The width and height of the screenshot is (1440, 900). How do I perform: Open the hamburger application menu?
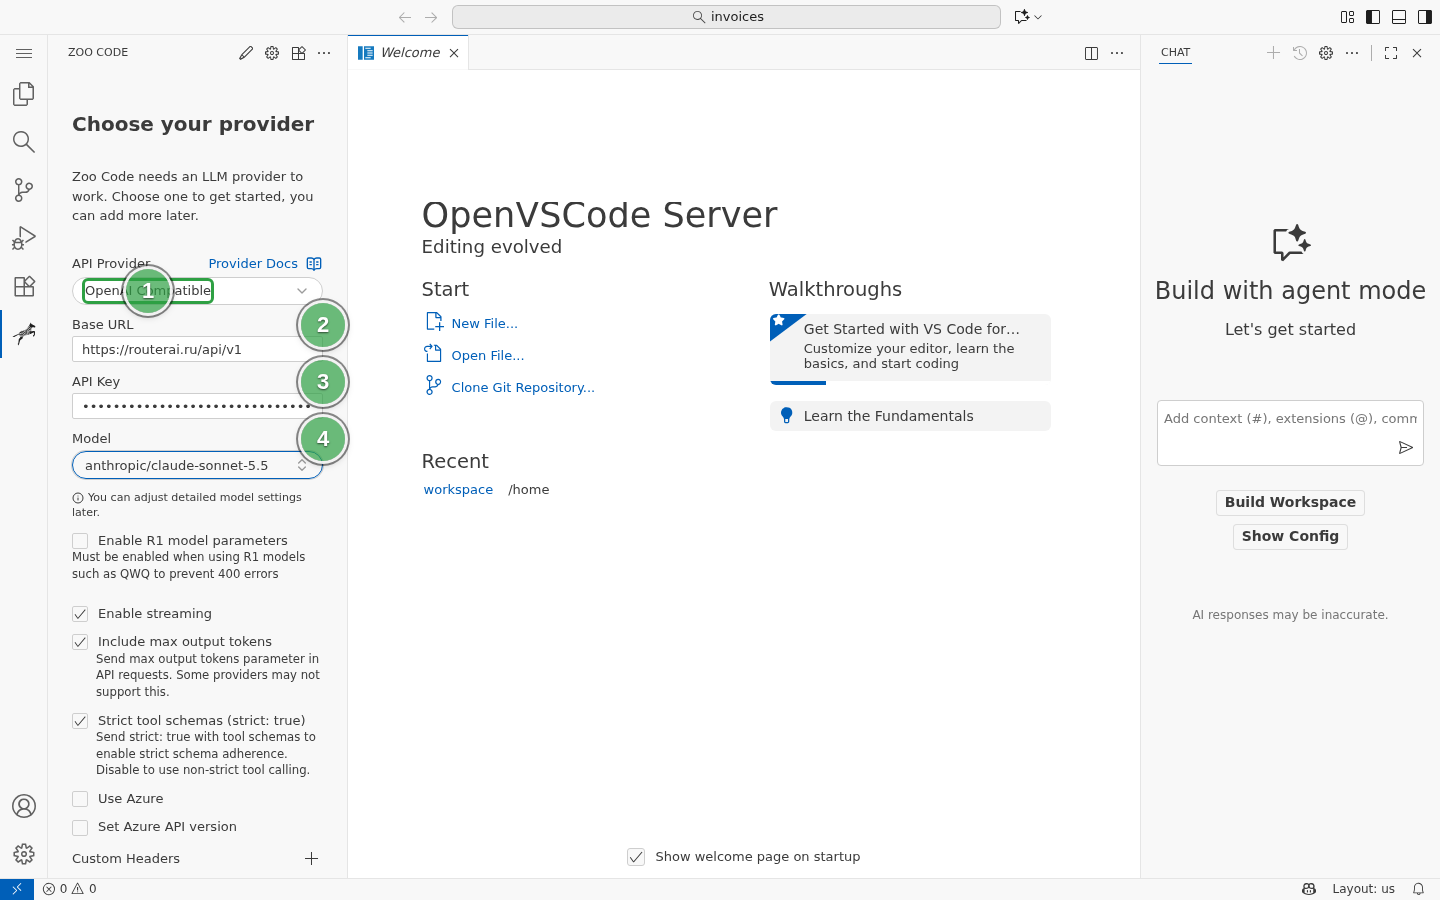(x=24, y=53)
